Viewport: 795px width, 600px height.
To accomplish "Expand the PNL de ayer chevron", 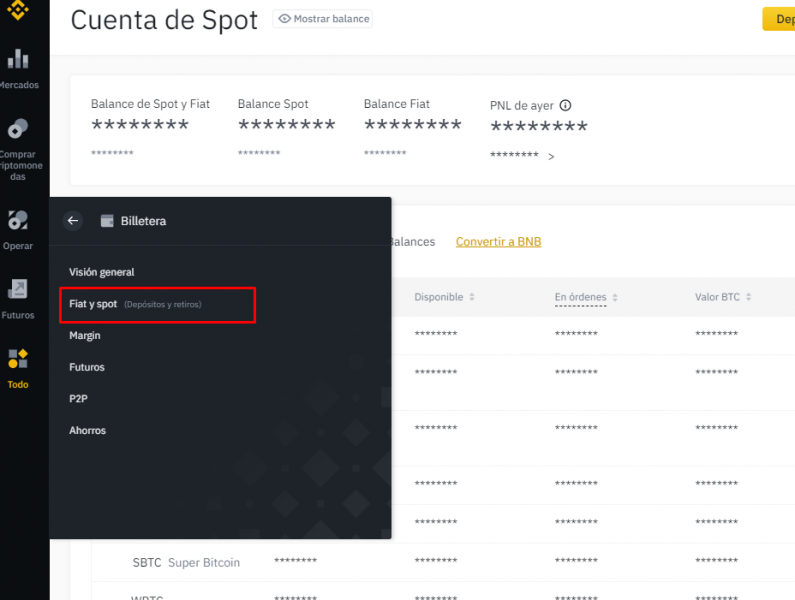I will 551,157.
